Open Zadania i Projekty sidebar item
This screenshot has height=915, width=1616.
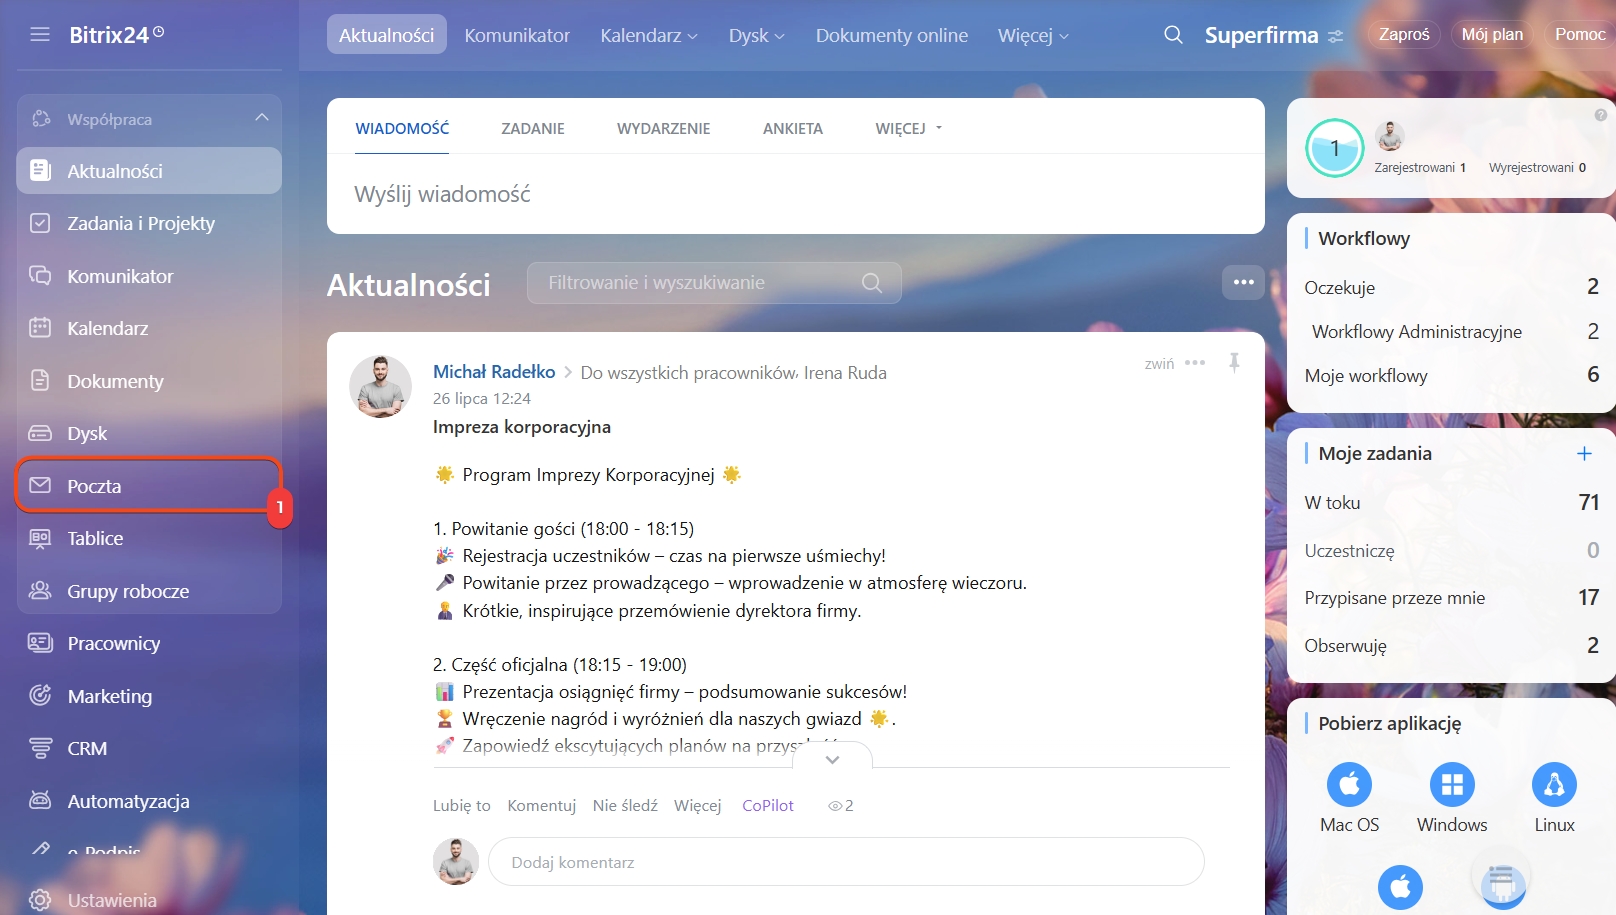(x=149, y=223)
